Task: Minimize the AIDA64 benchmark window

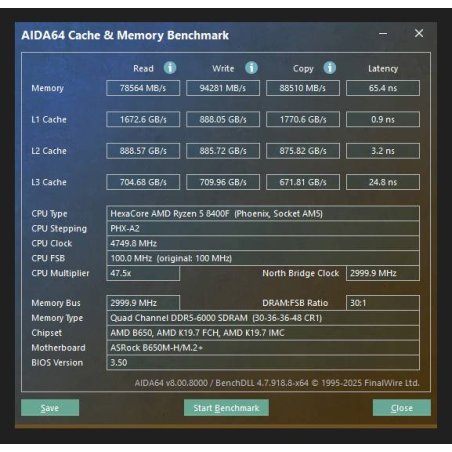Action: (383, 33)
